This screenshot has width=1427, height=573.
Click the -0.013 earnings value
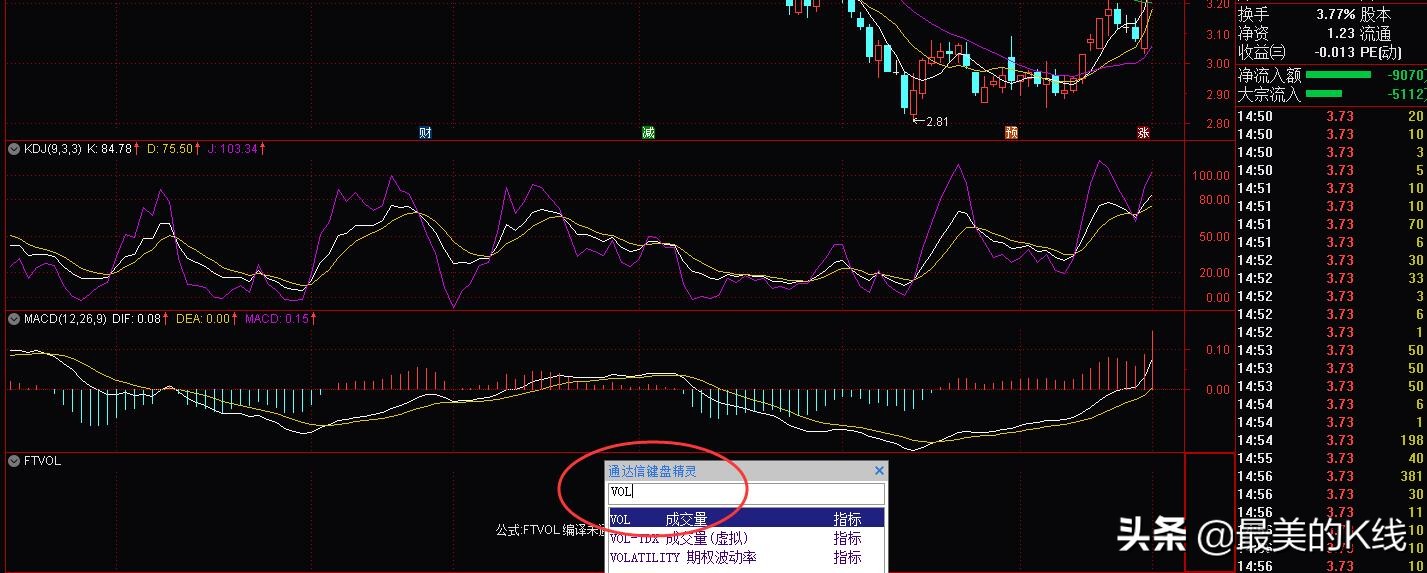[x=1334, y=52]
